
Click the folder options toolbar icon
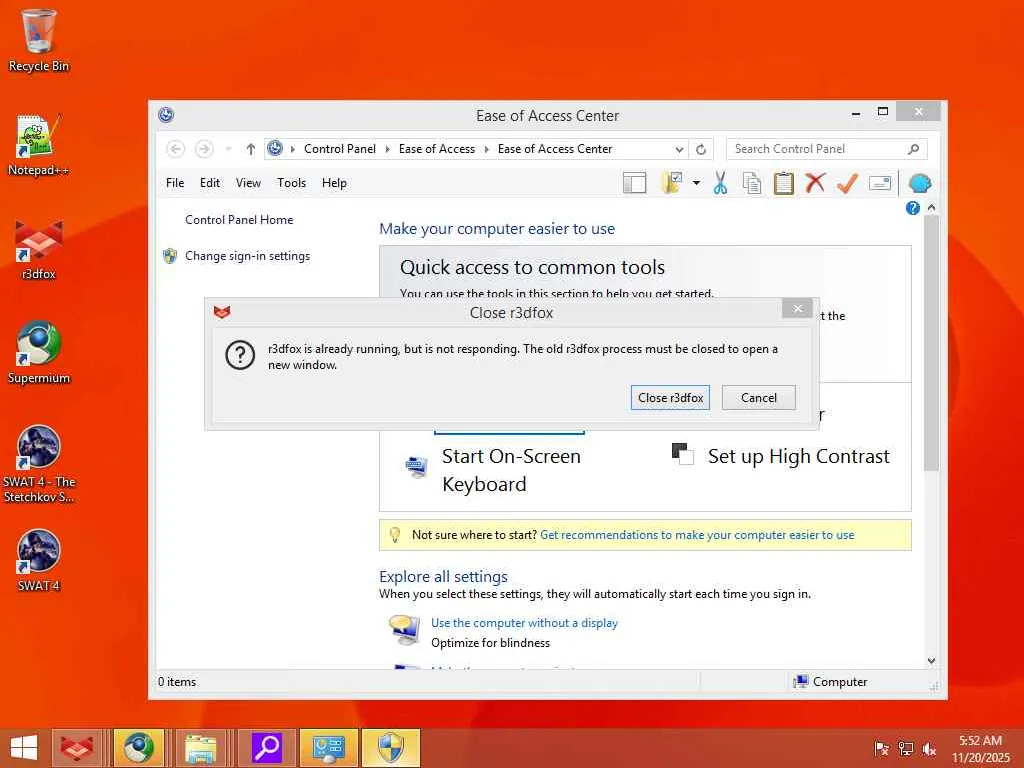click(672, 183)
